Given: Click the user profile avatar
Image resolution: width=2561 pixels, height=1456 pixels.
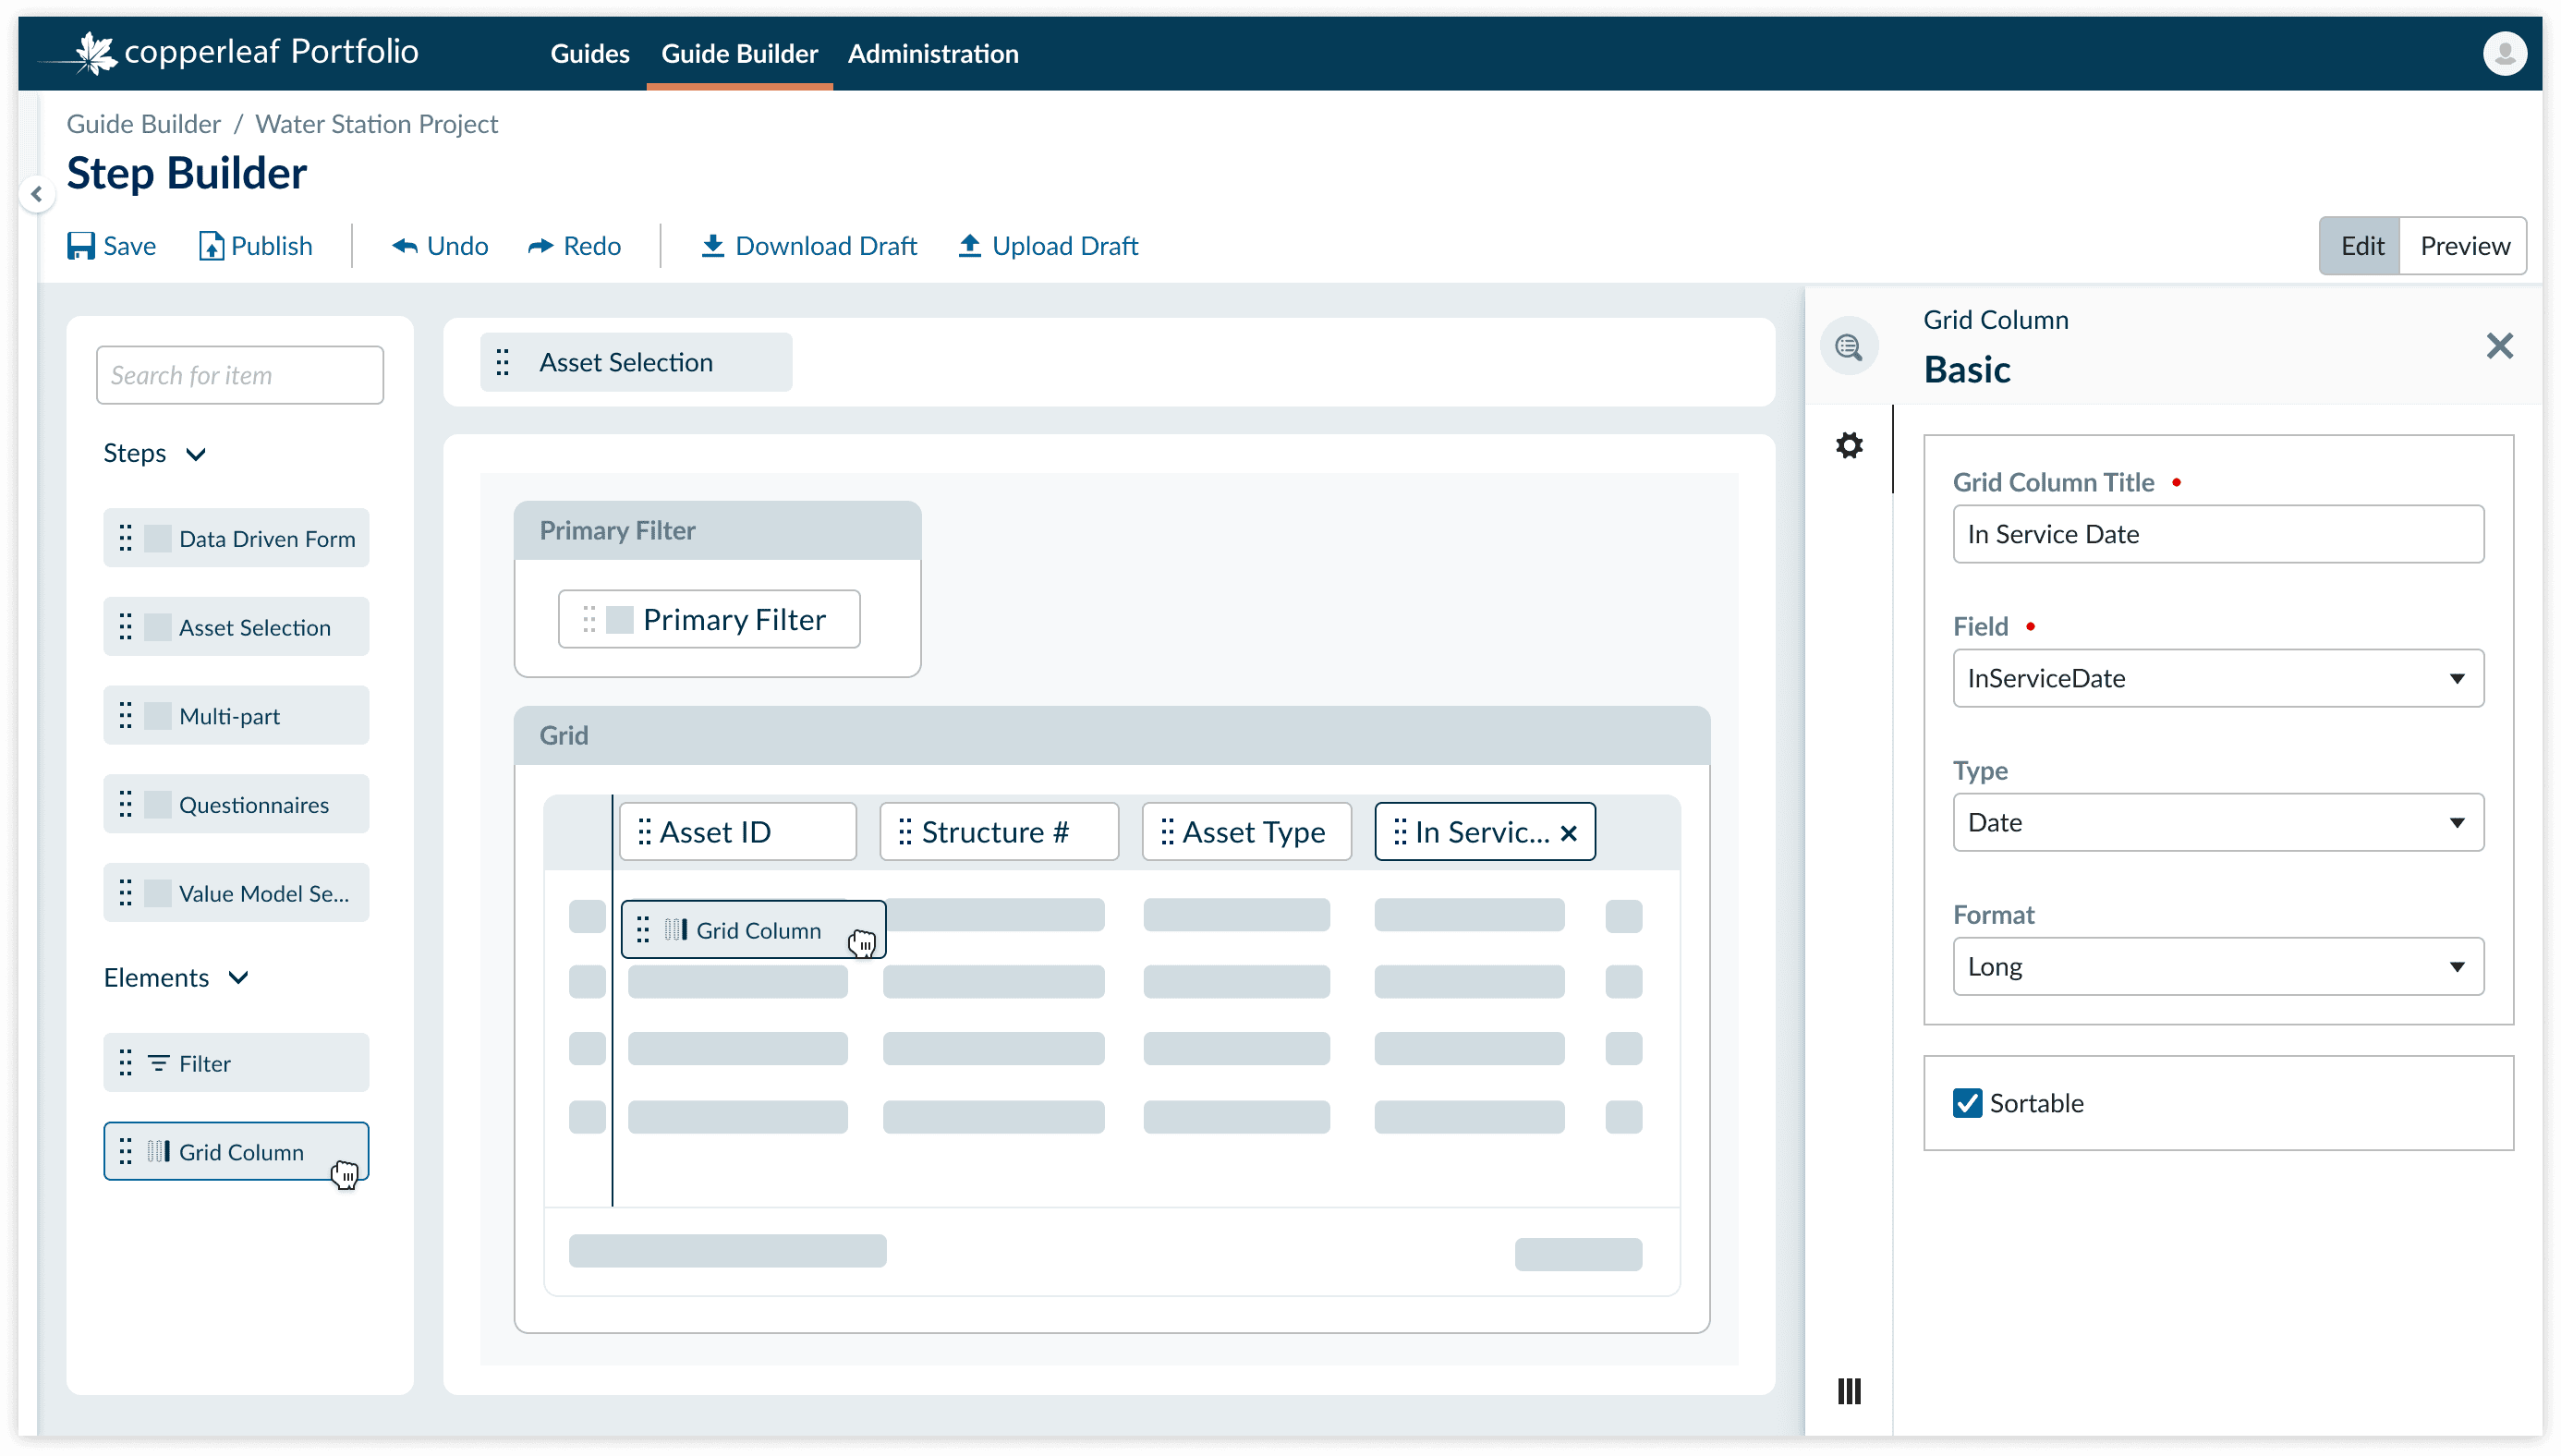Looking at the screenshot, I should [x=2504, y=53].
